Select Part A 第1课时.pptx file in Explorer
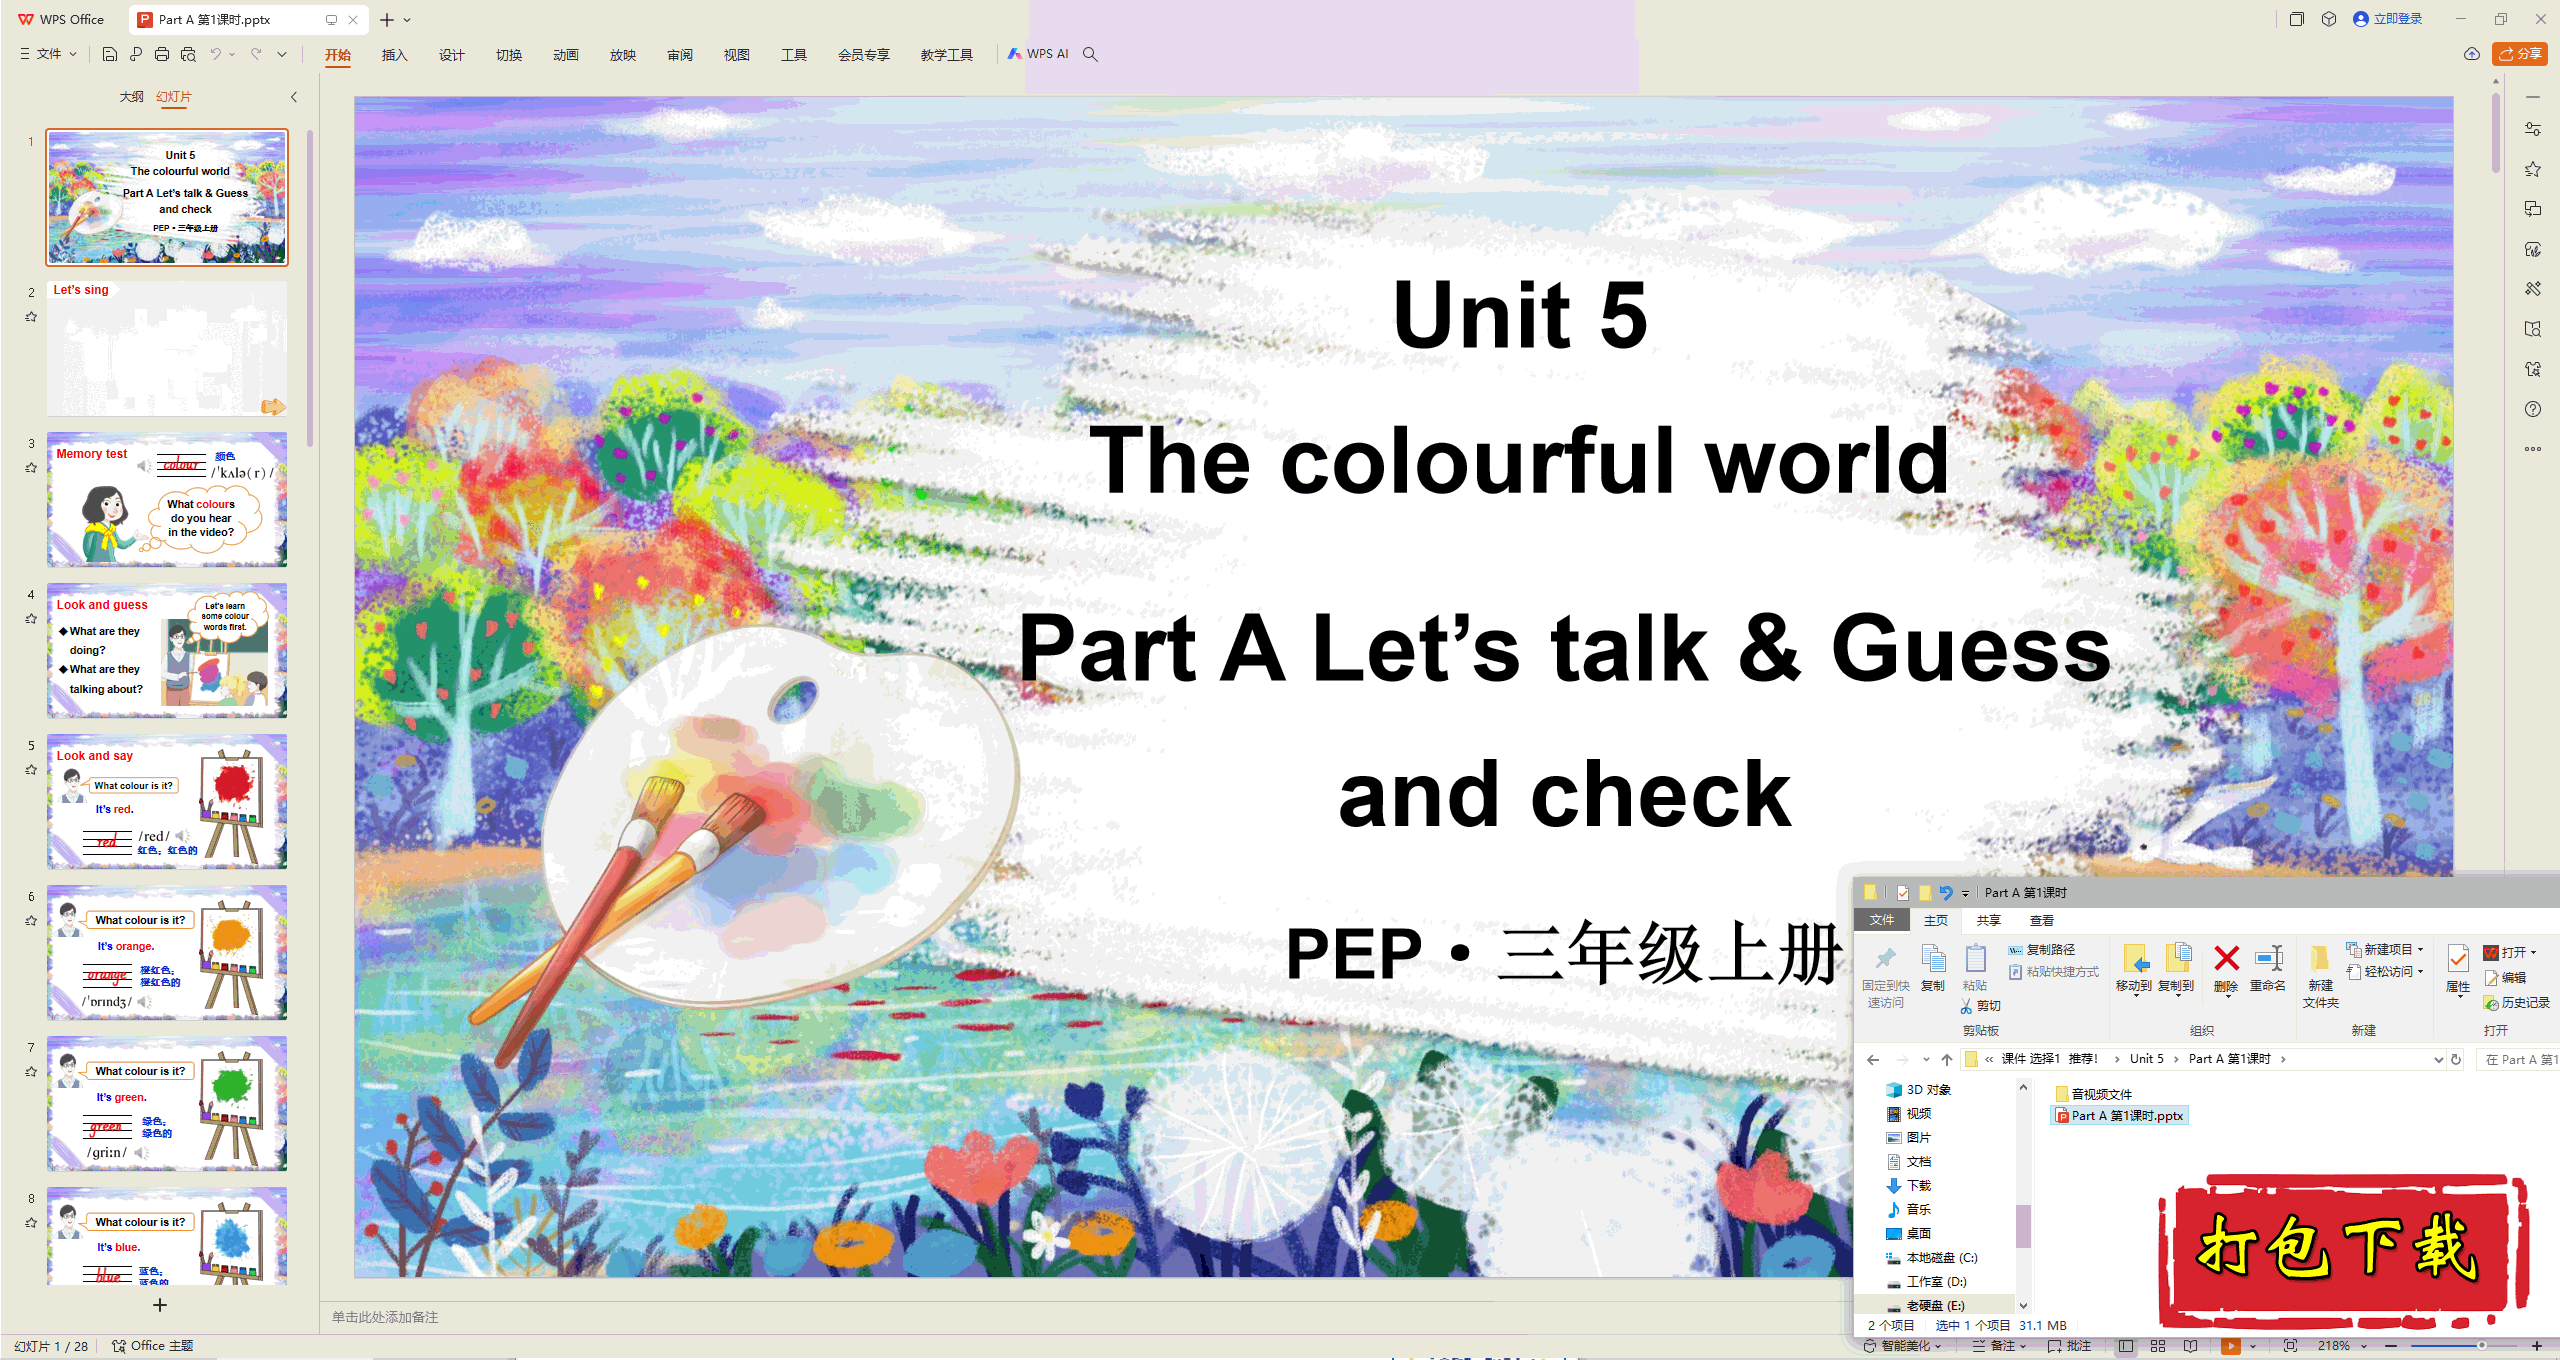2560x1360 pixels. (2119, 1116)
